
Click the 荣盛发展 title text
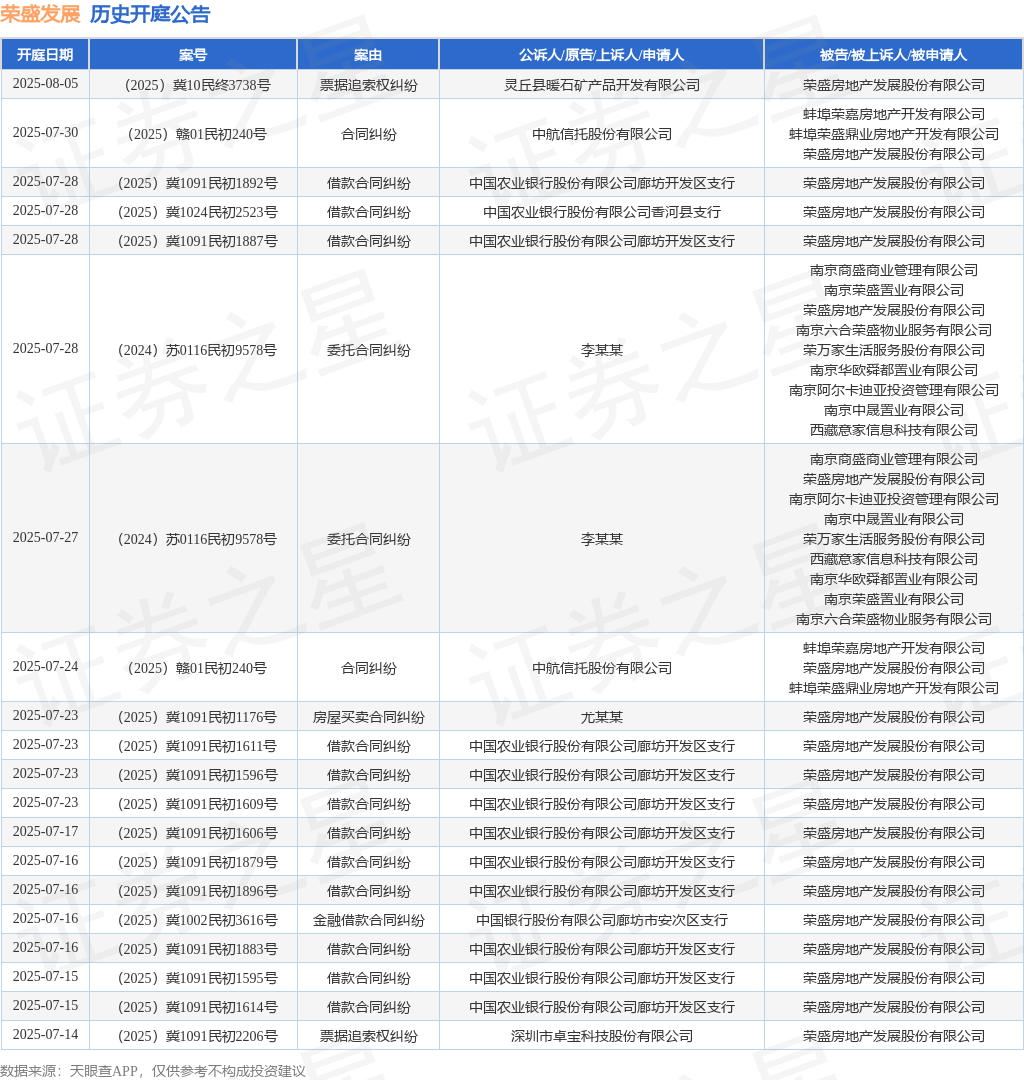coord(41,14)
